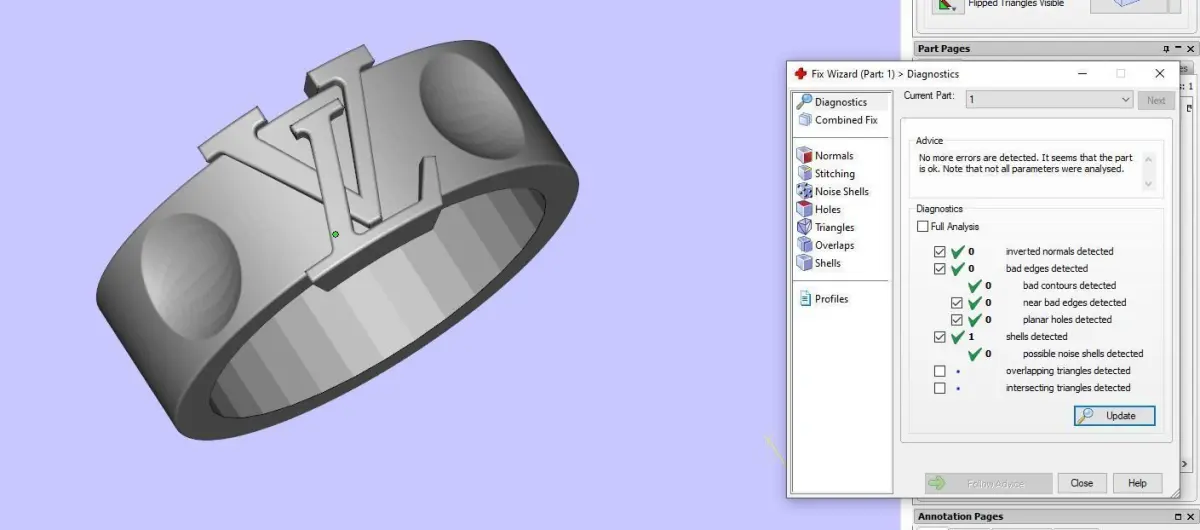Select the Holes fix page

(819, 209)
